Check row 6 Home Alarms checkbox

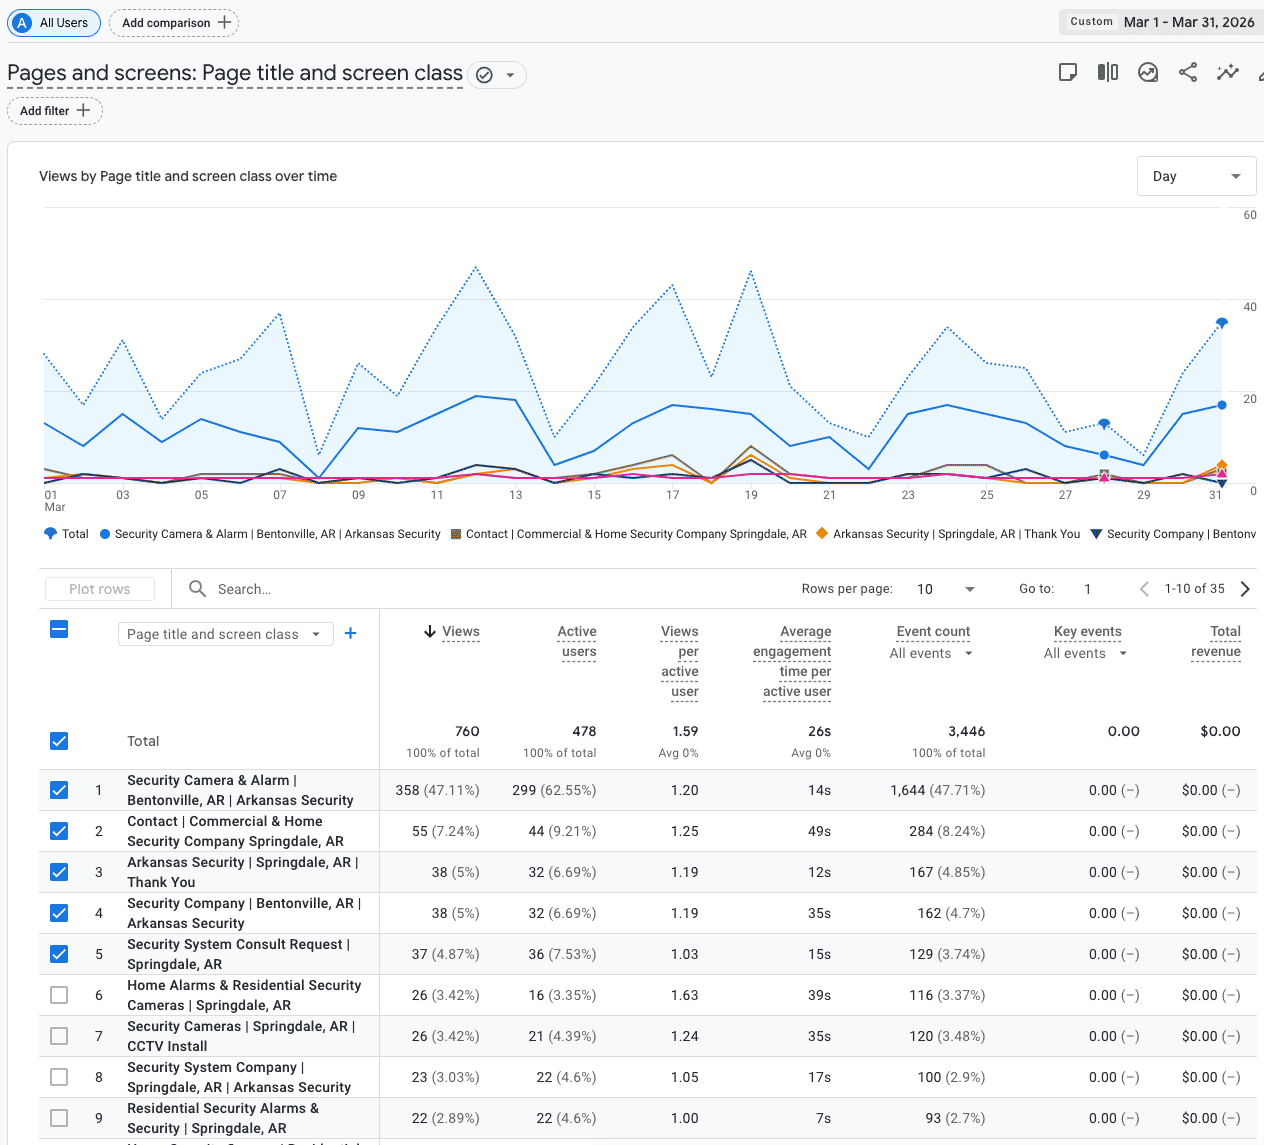point(59,995)
